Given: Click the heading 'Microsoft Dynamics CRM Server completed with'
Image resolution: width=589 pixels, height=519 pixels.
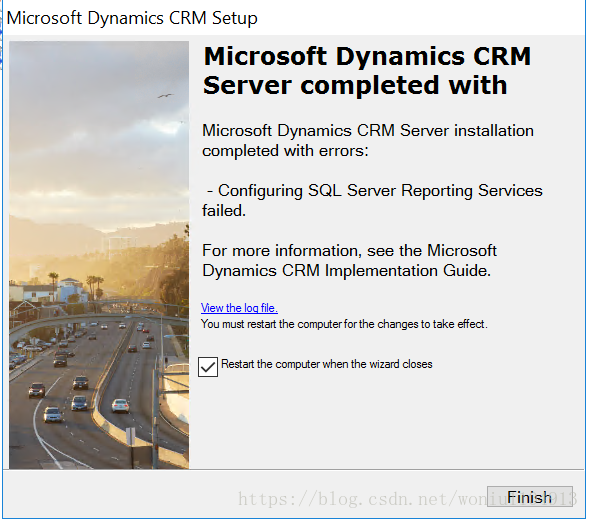Looking at the screenshot, I should tap(367, 71).
